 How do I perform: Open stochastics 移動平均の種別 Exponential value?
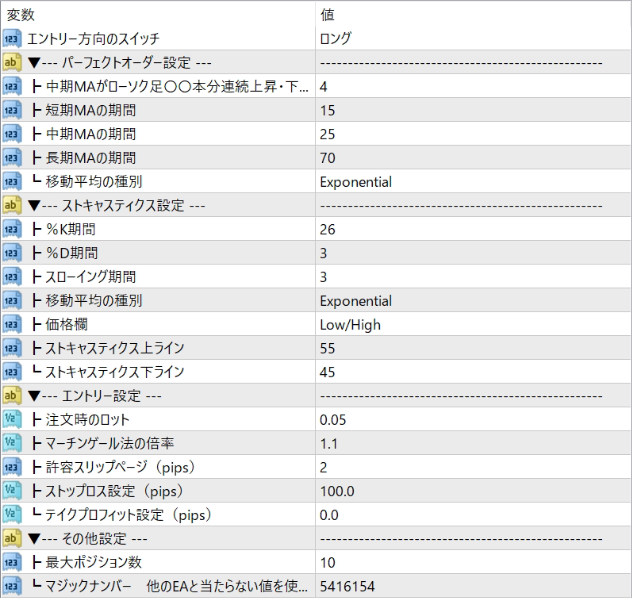[473, 301]
